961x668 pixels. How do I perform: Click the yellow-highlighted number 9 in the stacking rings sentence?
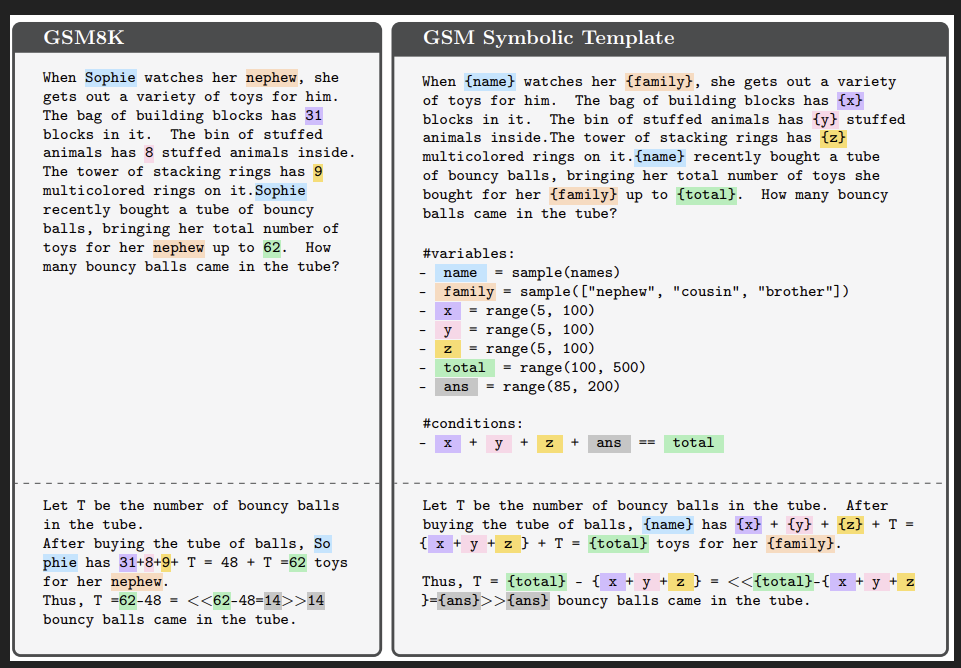318,172
